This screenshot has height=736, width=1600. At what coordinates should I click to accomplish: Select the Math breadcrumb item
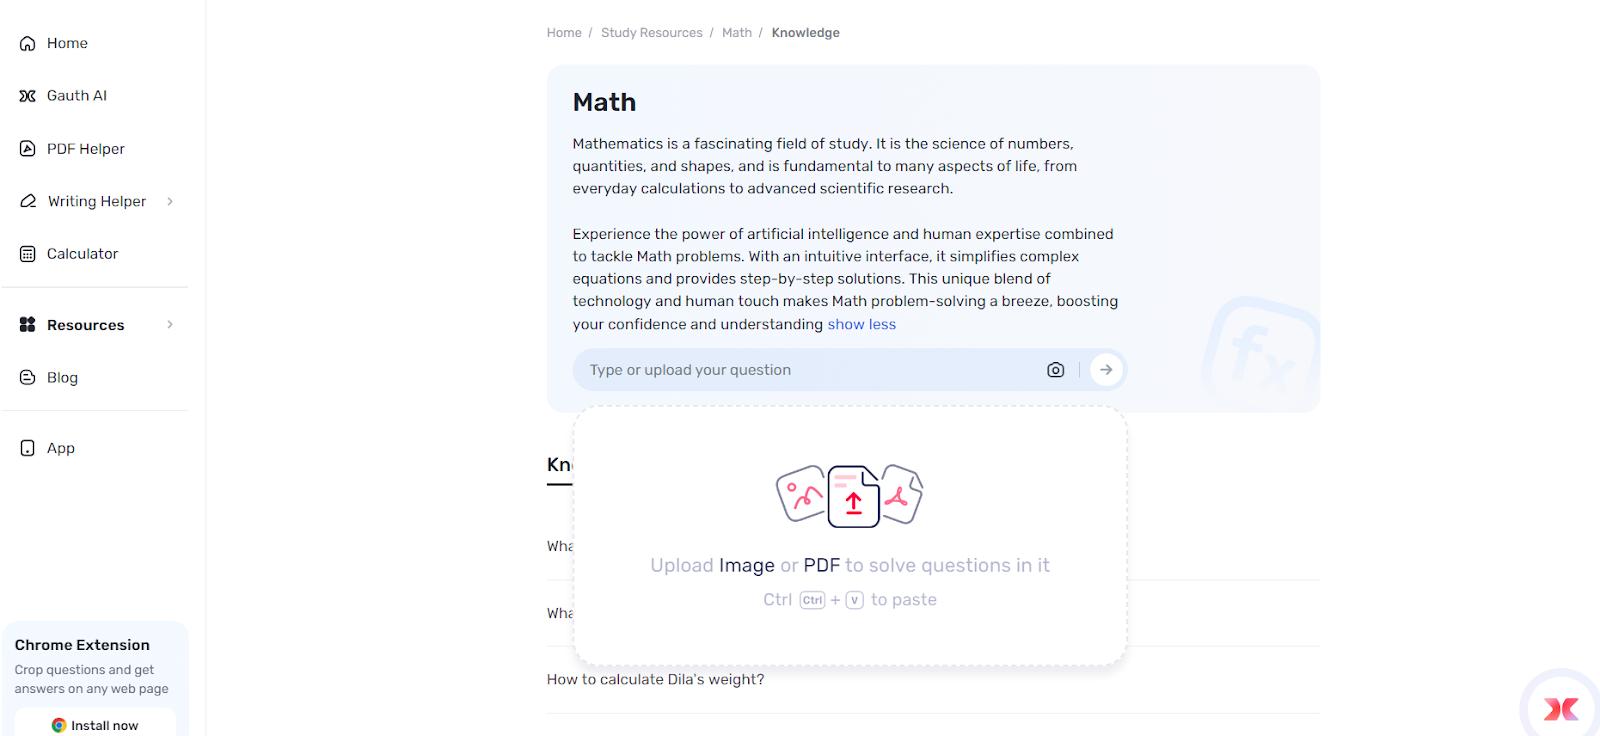point(737,32)
